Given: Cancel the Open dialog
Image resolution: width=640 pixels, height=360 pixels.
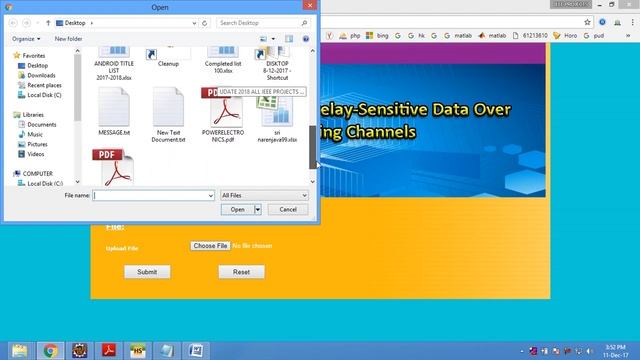Looking at the screenshot, I should point(288,209).
